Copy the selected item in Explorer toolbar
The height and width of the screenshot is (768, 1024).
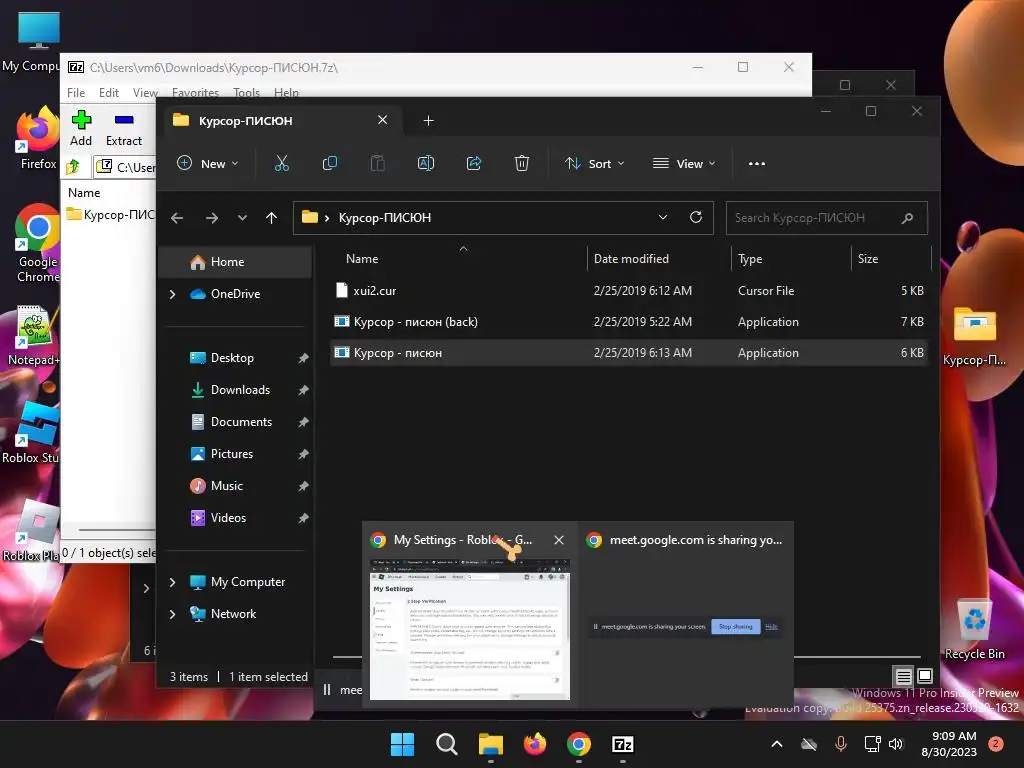click(x=330, y=163)
